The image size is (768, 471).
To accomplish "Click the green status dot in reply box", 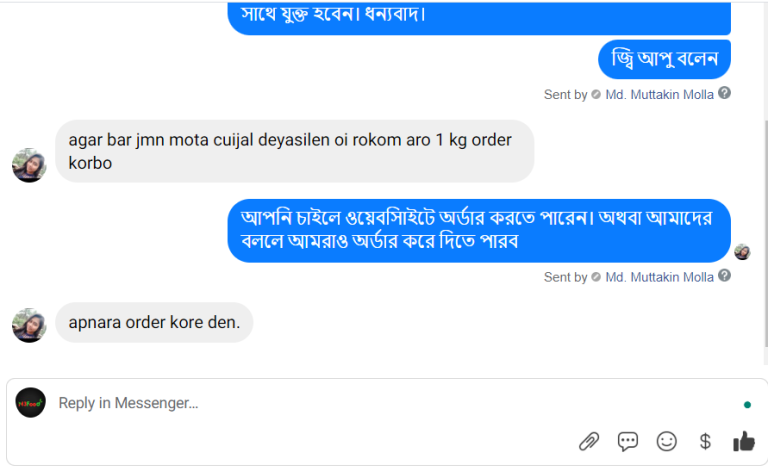I will (x=747, y=405).
